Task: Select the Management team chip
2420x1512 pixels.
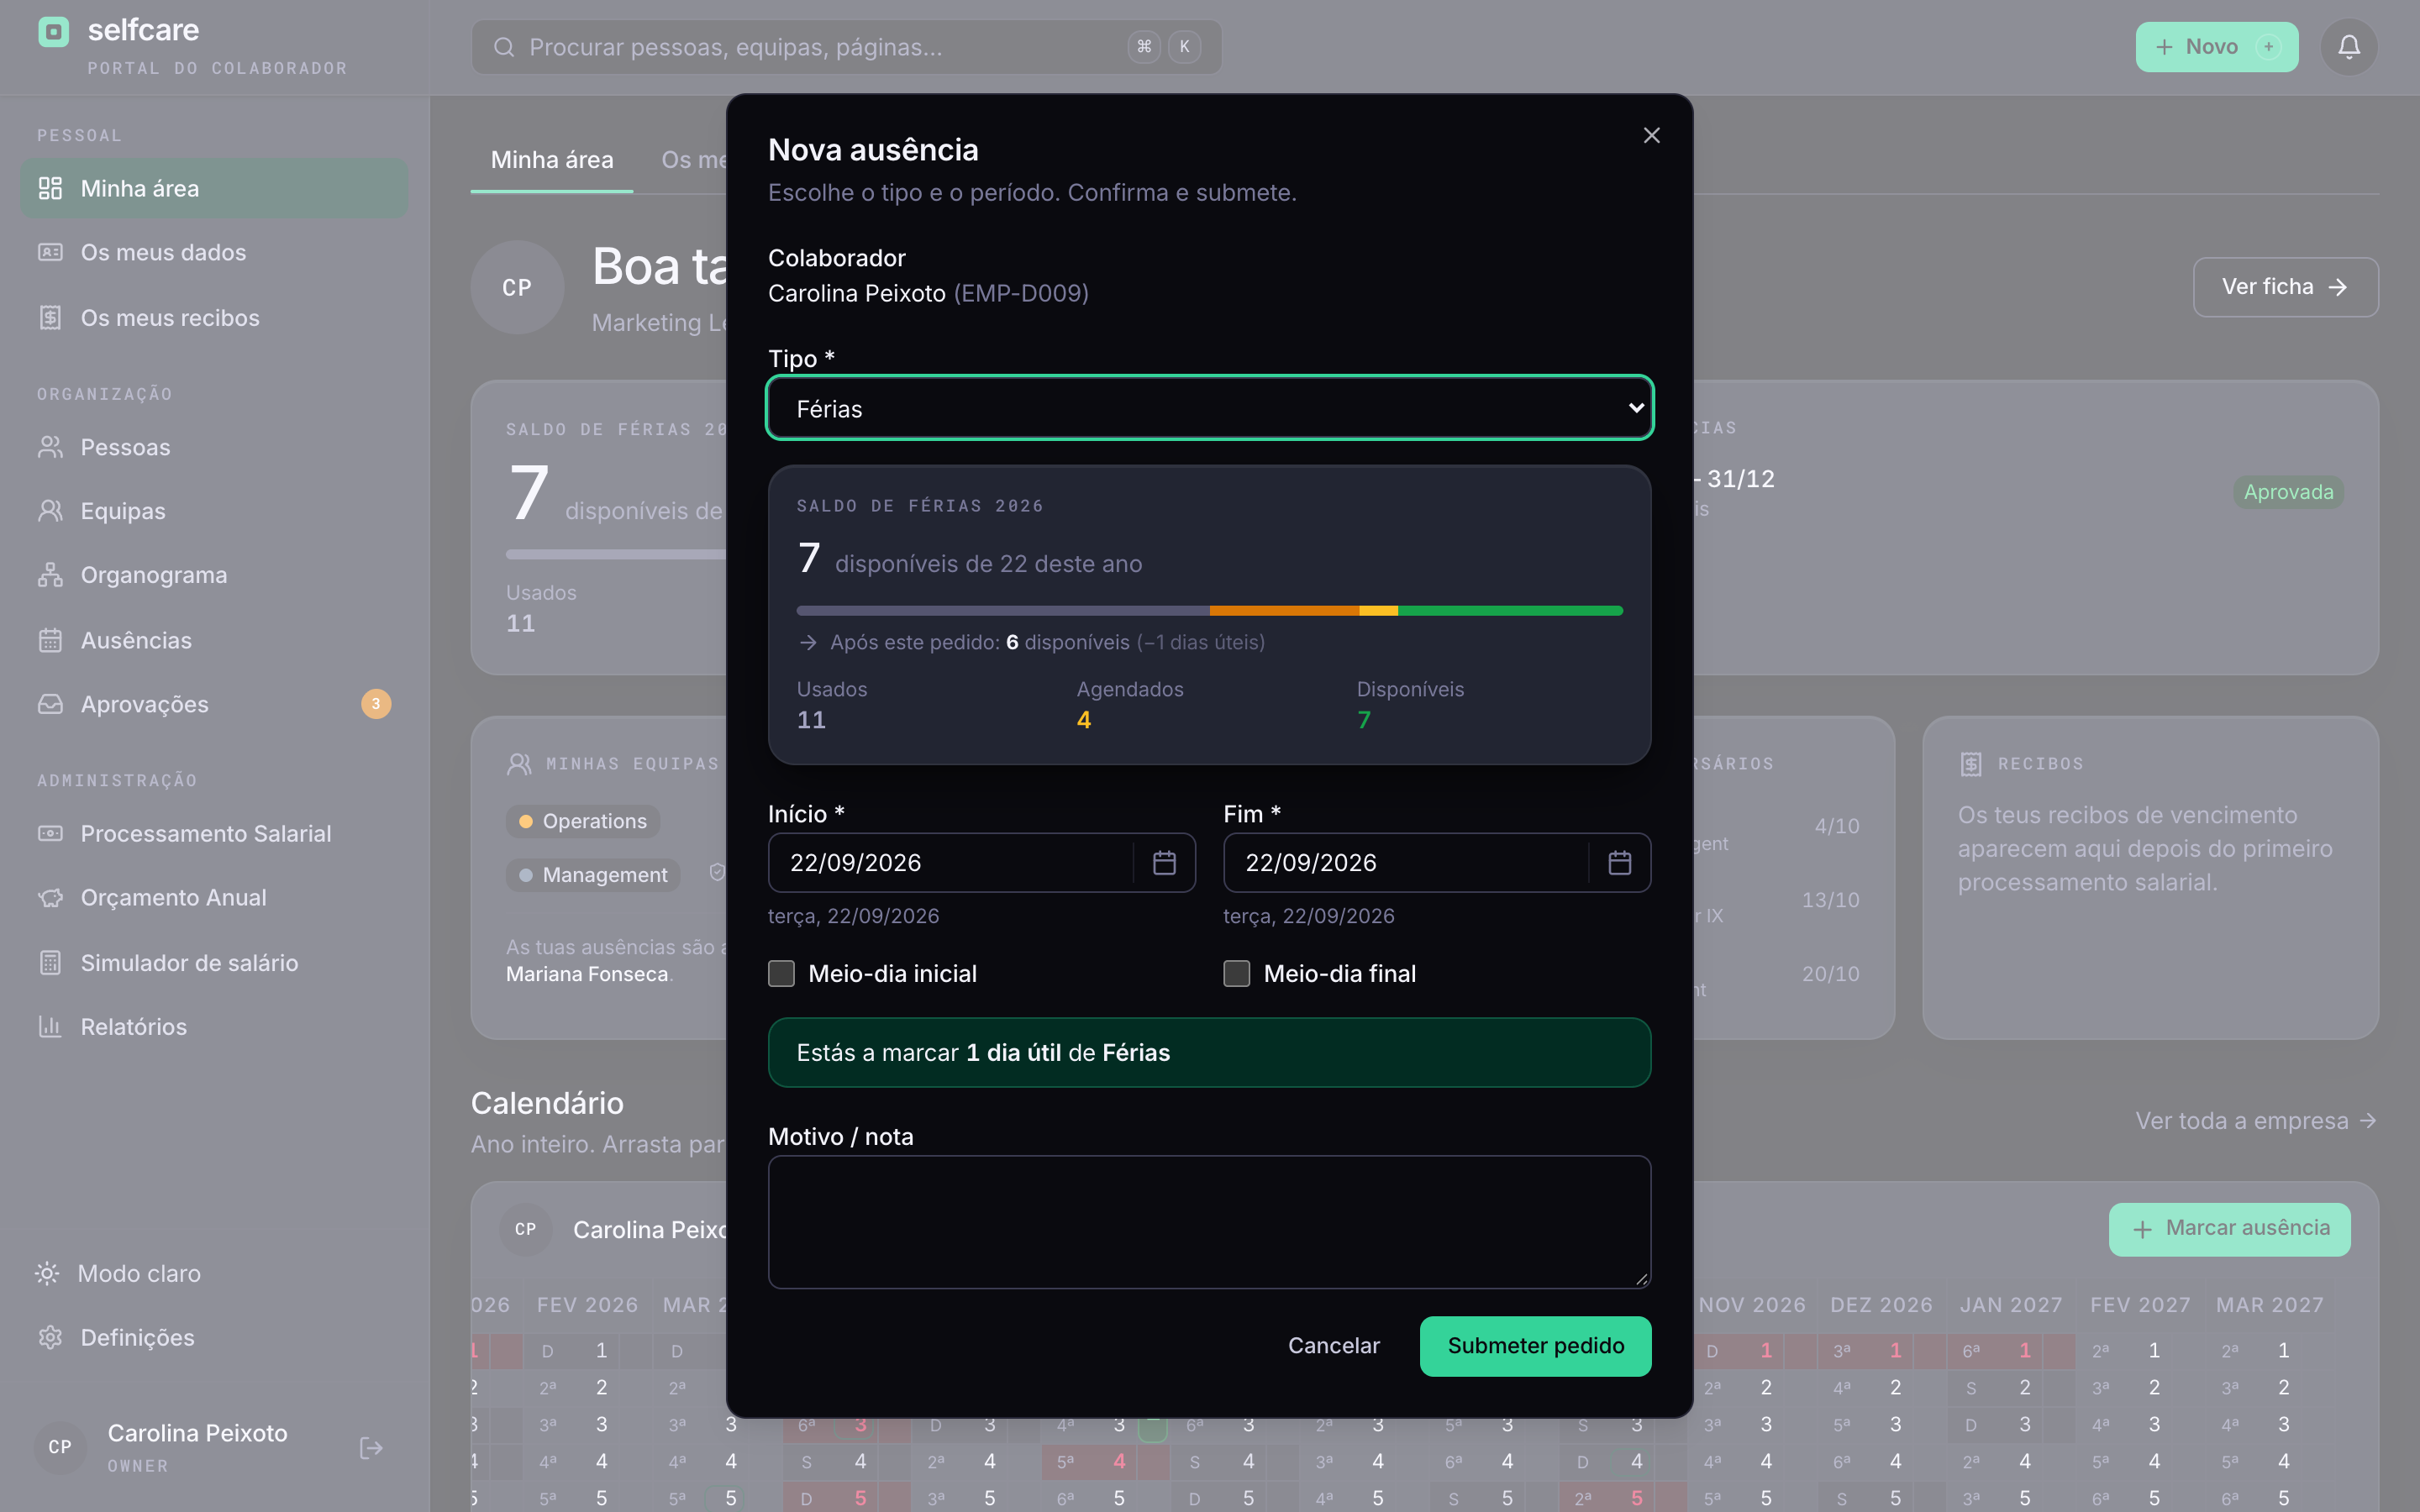Action: pos(592,875)
